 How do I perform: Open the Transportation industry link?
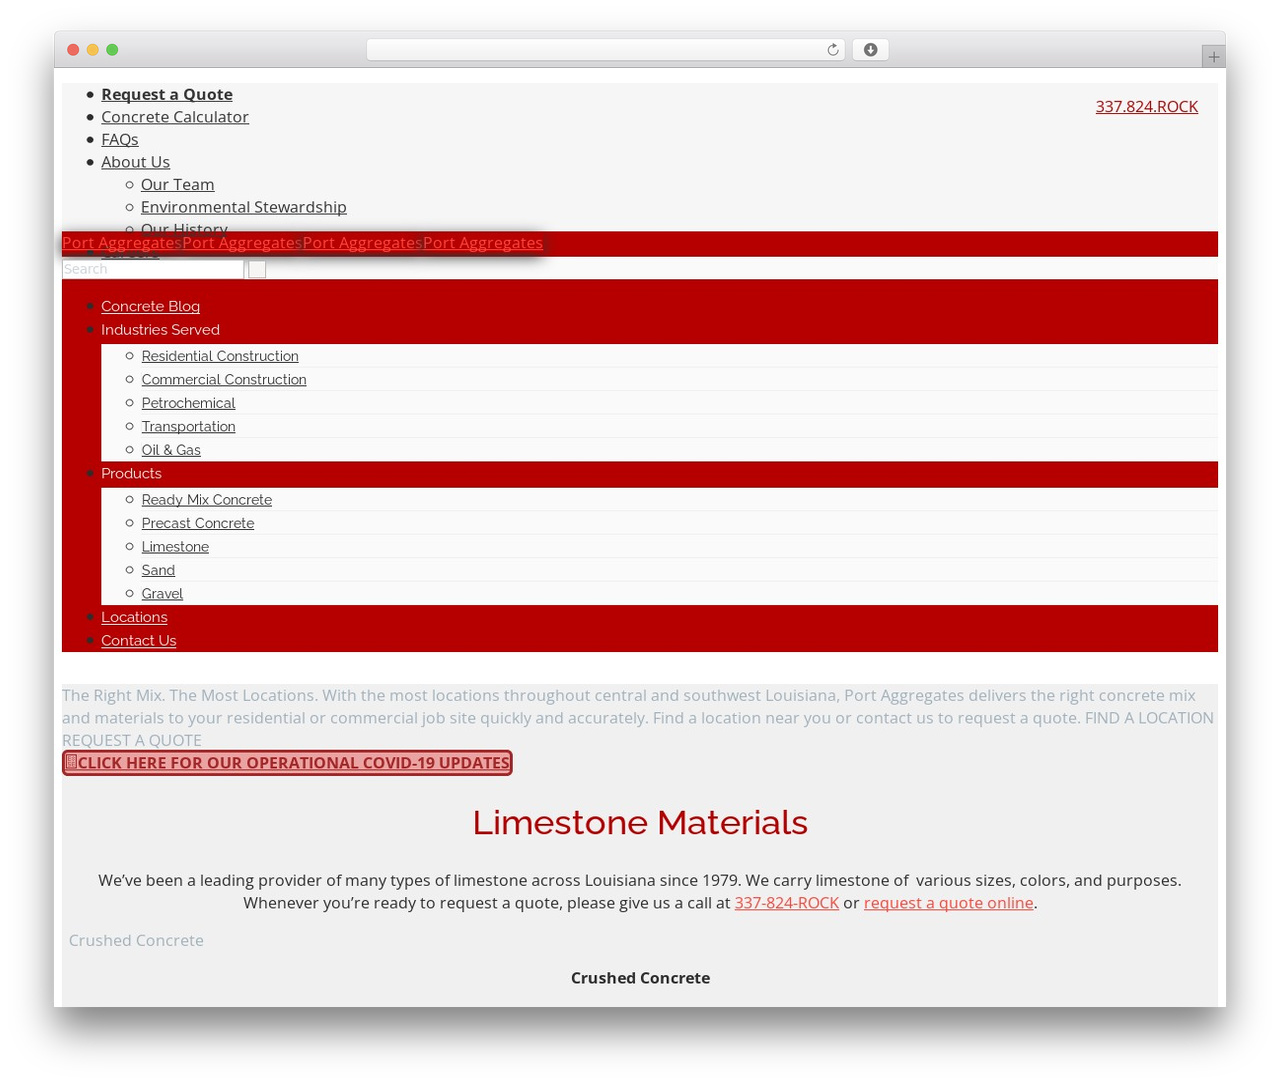188,427
